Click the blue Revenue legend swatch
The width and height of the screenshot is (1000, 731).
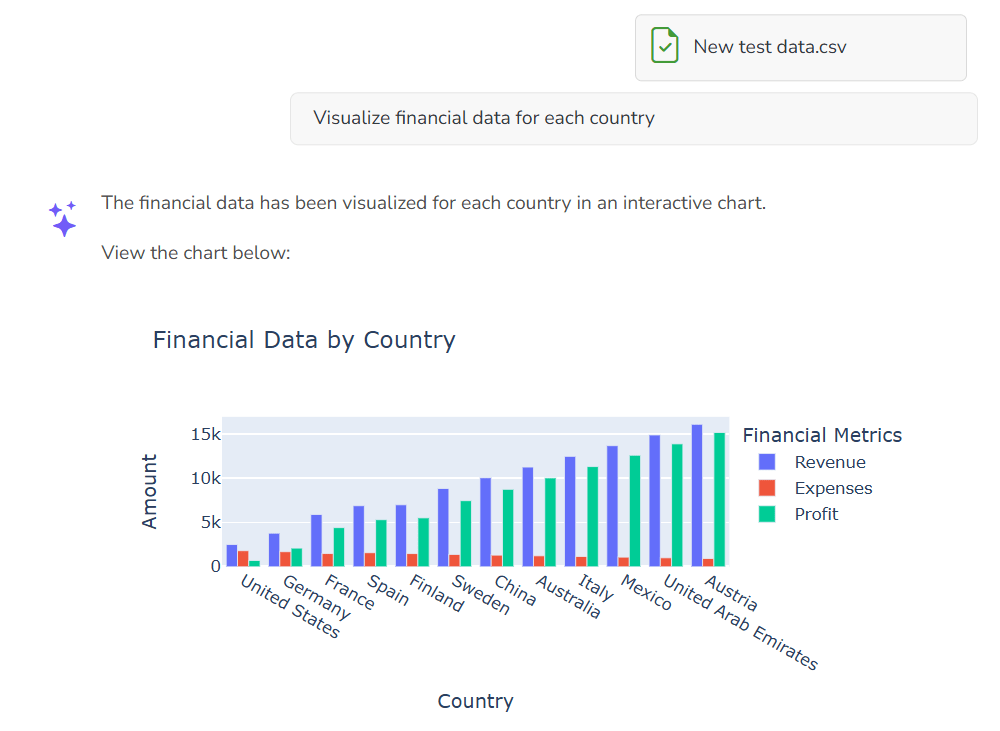coord(767,462)
